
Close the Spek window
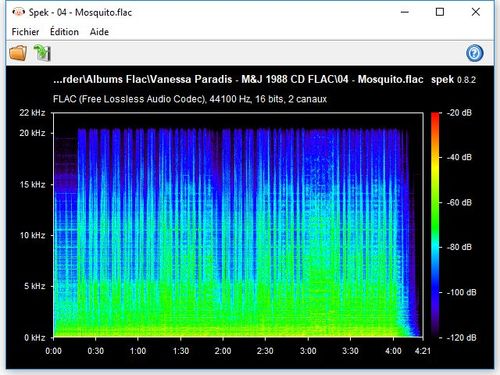point(476,12)
